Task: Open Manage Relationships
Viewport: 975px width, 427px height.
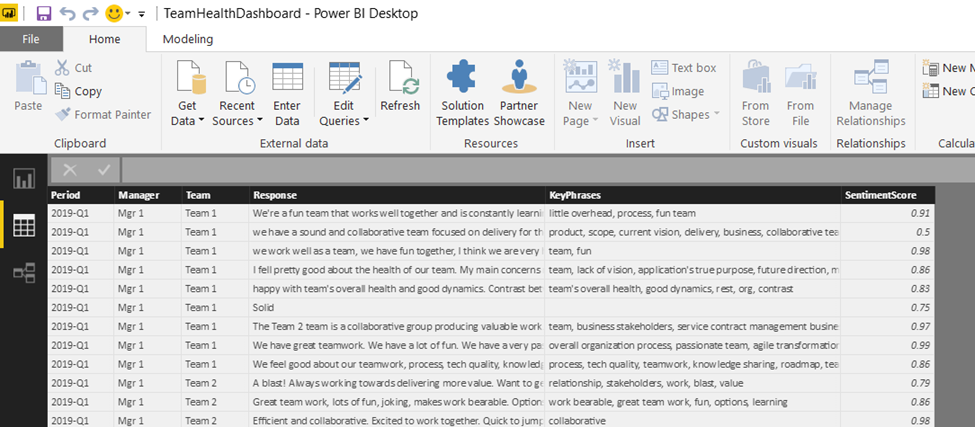Action: 871,93
